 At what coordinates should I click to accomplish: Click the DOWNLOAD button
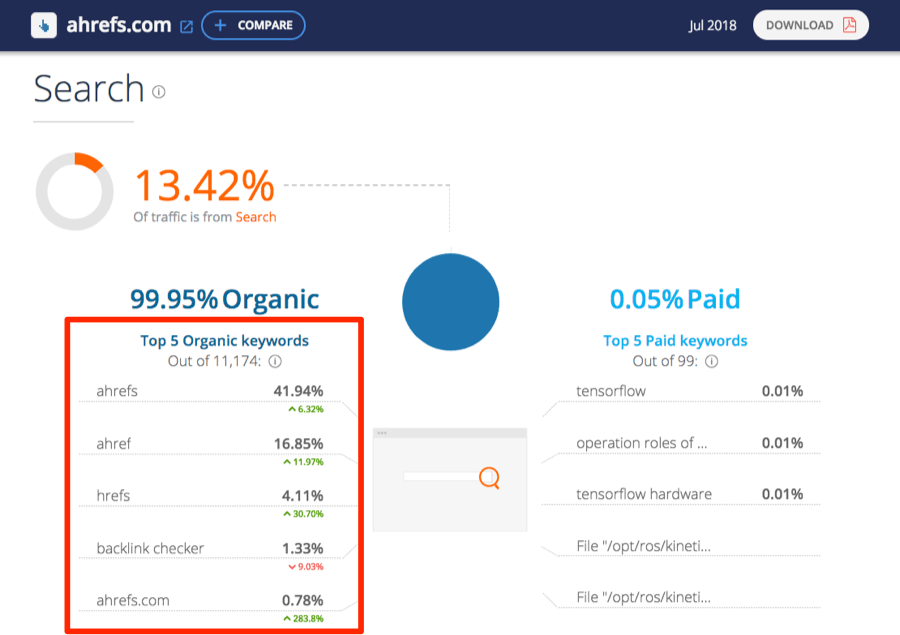coord(811,24)
